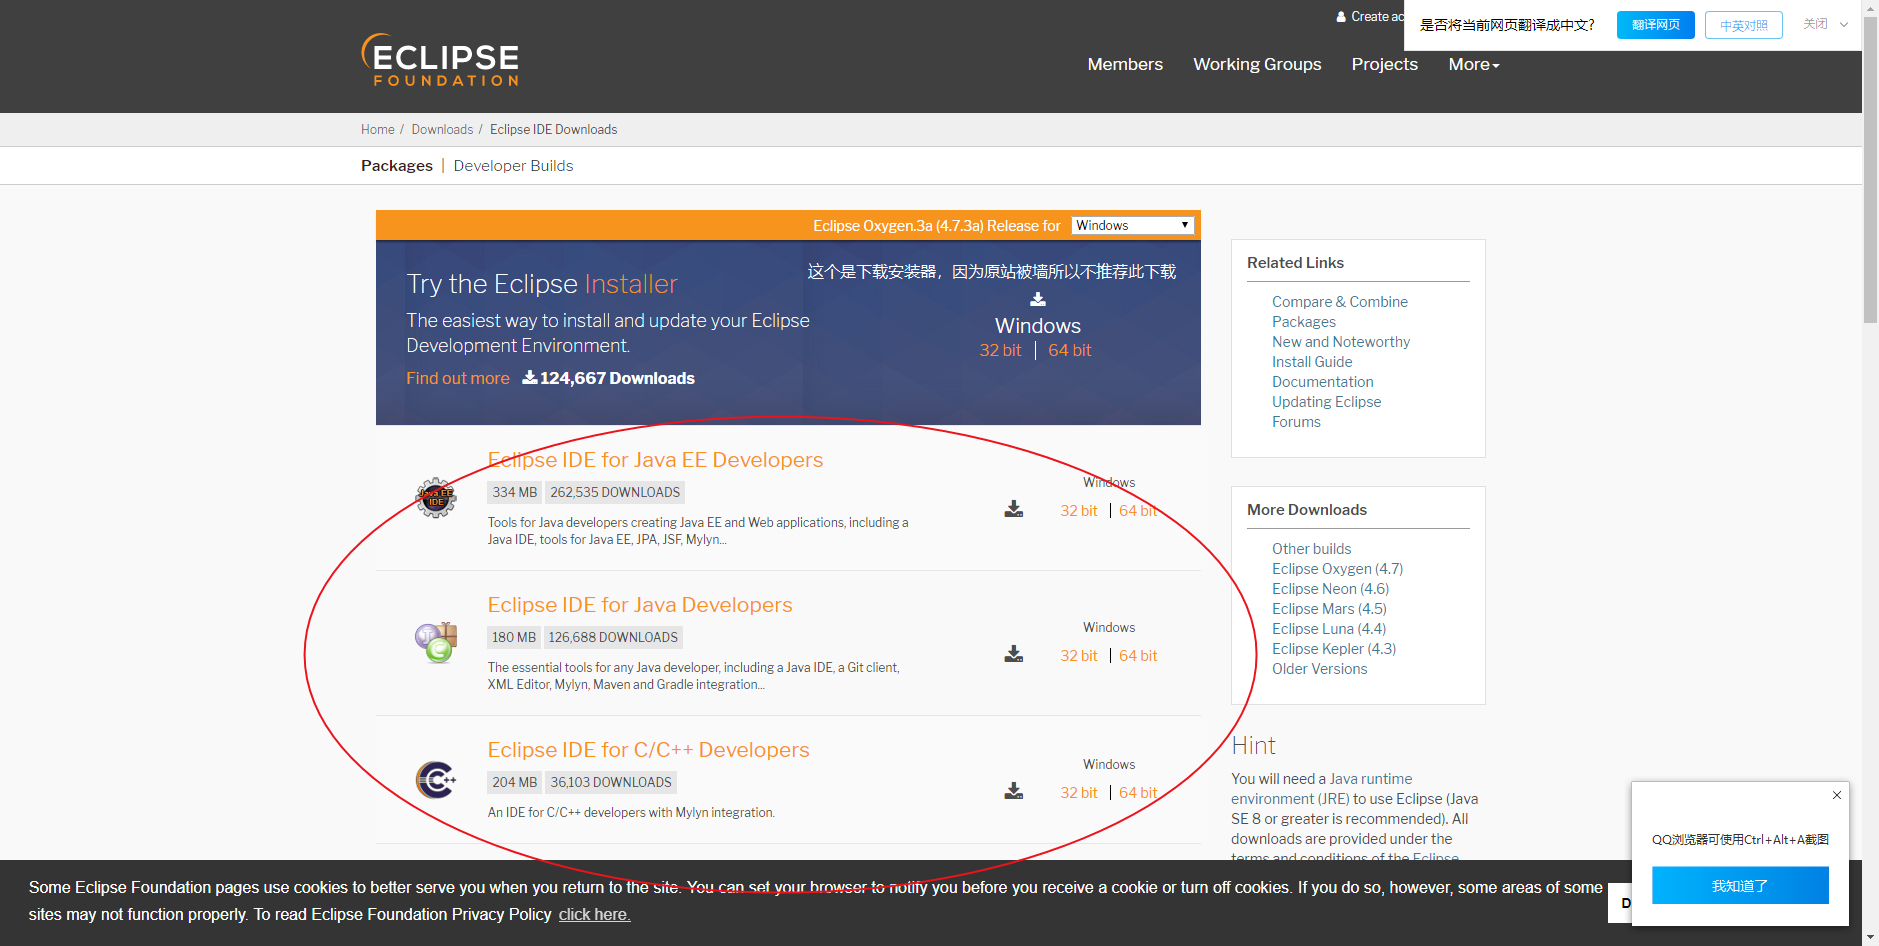Open the Compare & Combine Packages link
The image size is (1879, 946).
click(1340, 312)
